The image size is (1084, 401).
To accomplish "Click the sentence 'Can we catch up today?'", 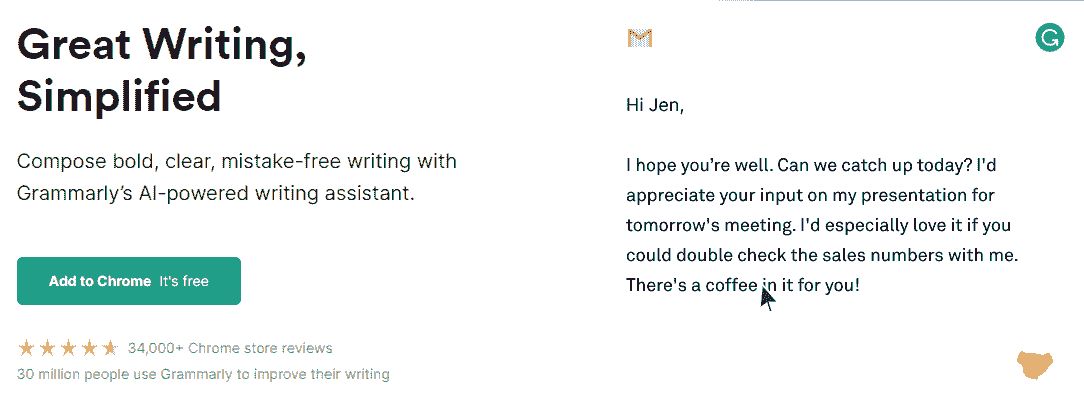I will 874,166.
